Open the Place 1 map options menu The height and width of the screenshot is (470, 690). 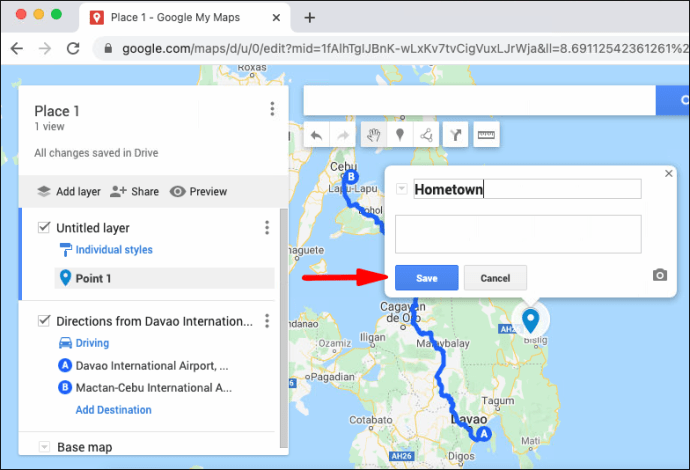click(272, 110)
